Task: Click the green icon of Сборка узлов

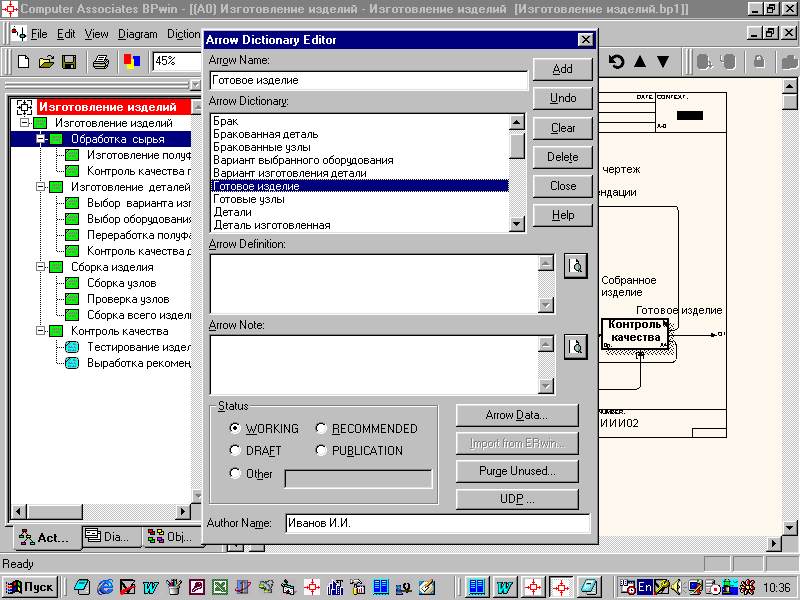Action: tap(72, 283)
